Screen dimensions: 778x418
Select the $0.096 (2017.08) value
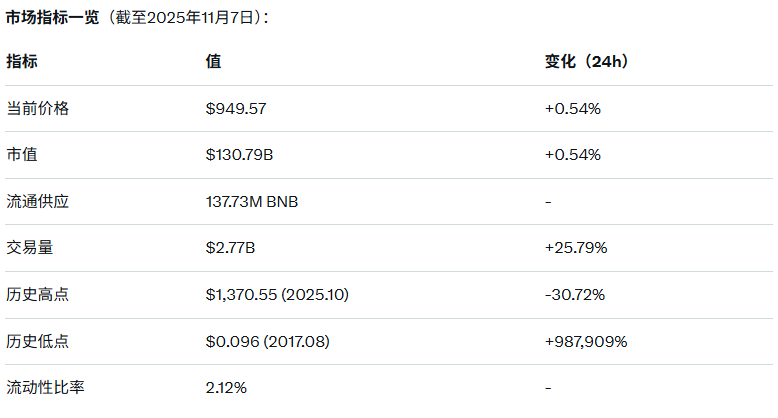point(267,341)
